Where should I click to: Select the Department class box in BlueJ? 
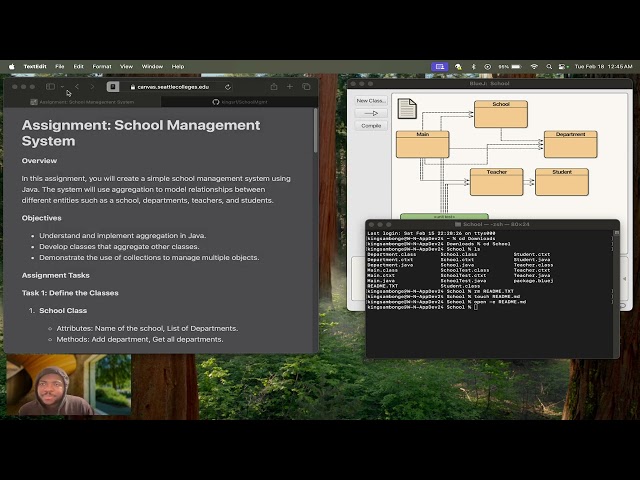coord(571,144)
